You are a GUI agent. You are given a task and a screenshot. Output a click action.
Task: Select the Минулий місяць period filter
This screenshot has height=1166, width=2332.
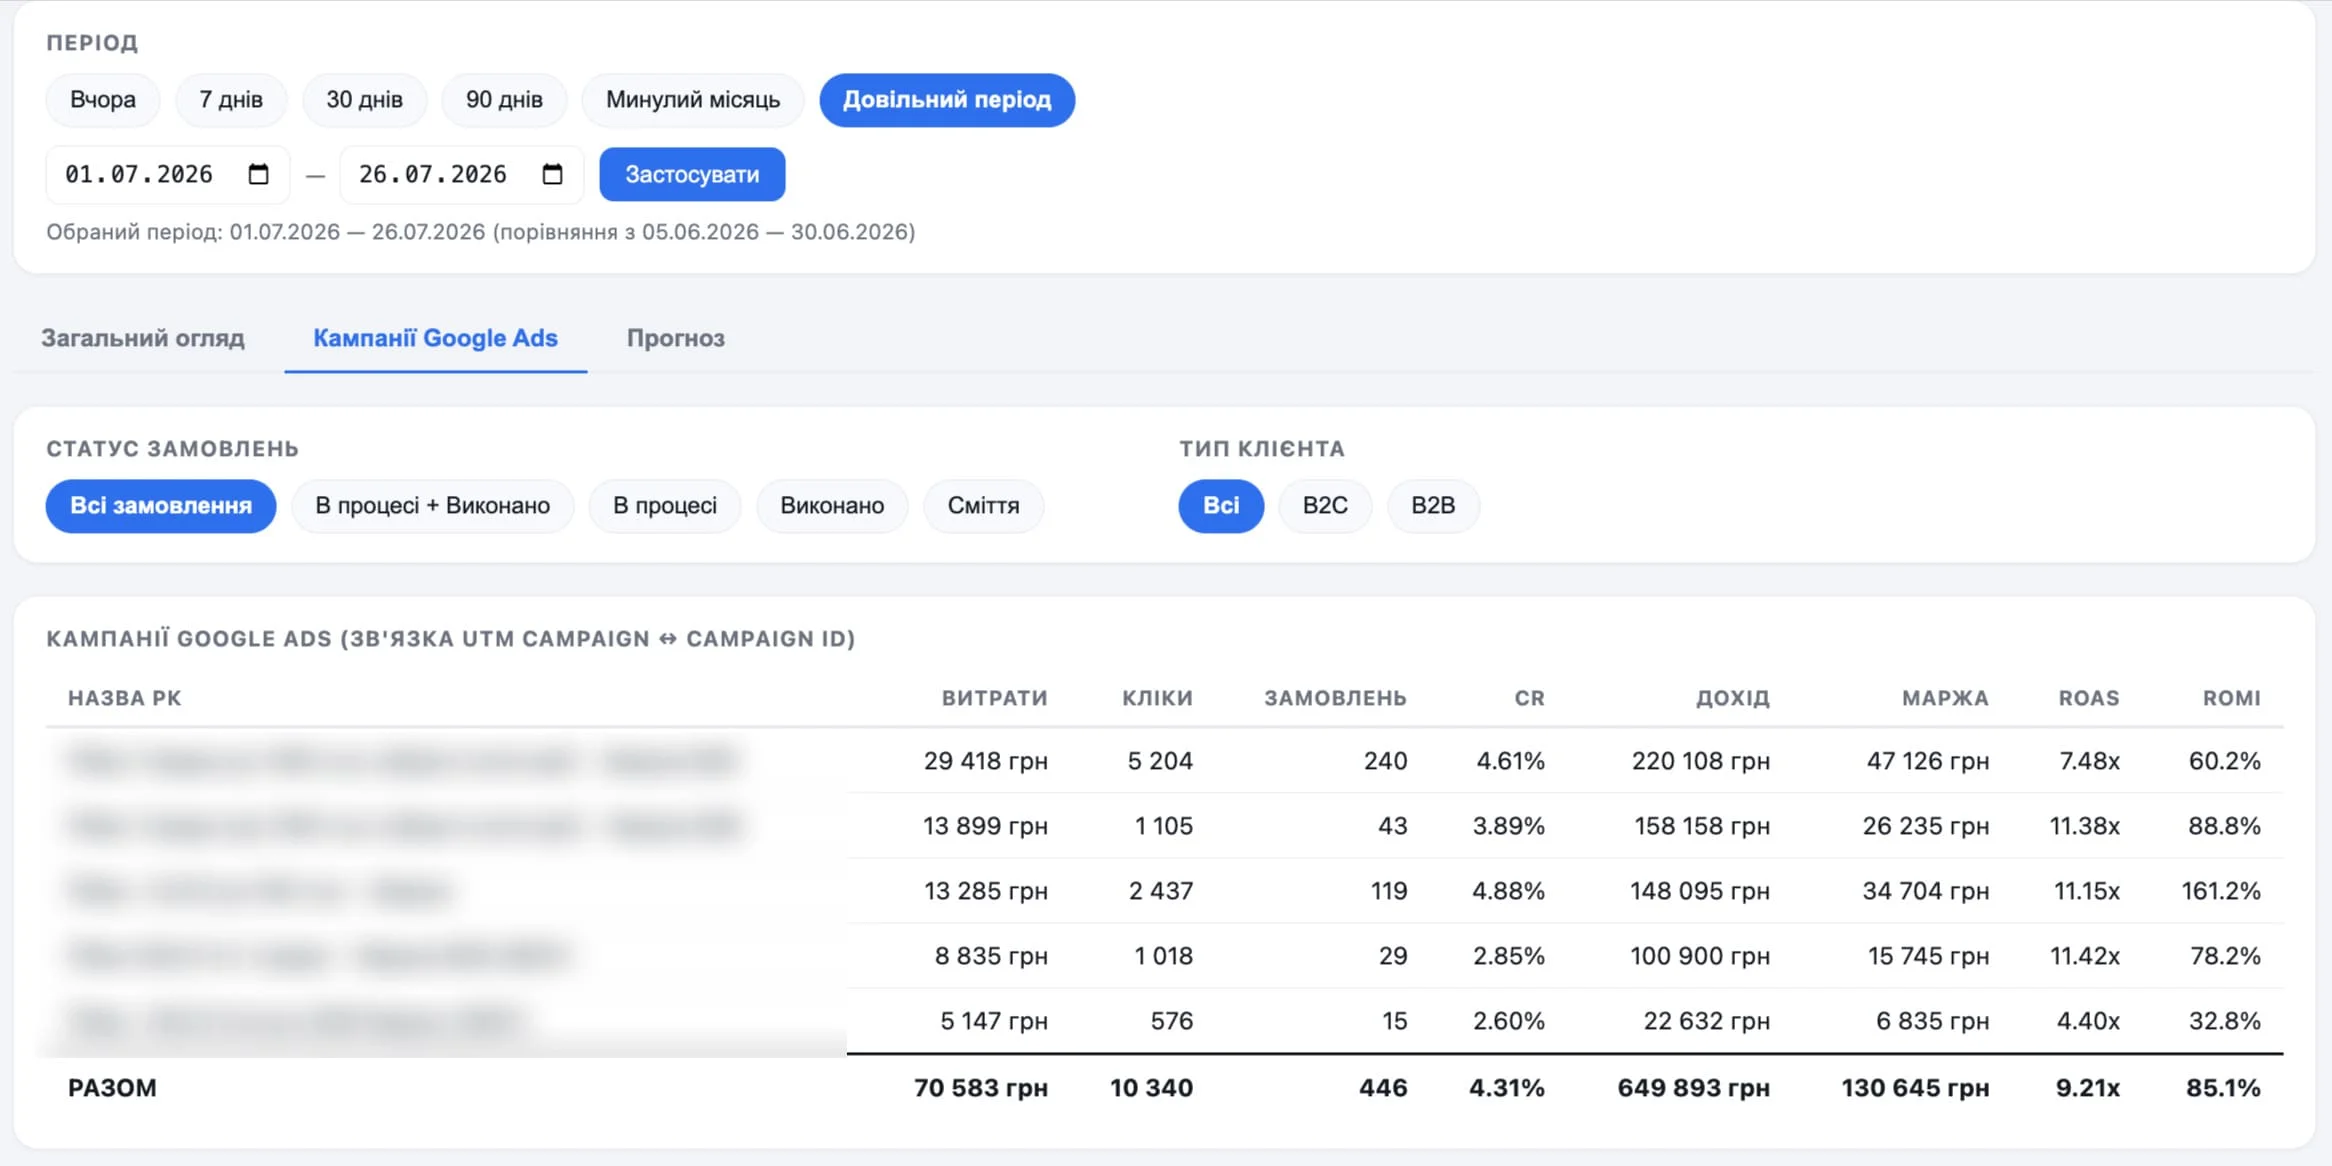point(693,100)
